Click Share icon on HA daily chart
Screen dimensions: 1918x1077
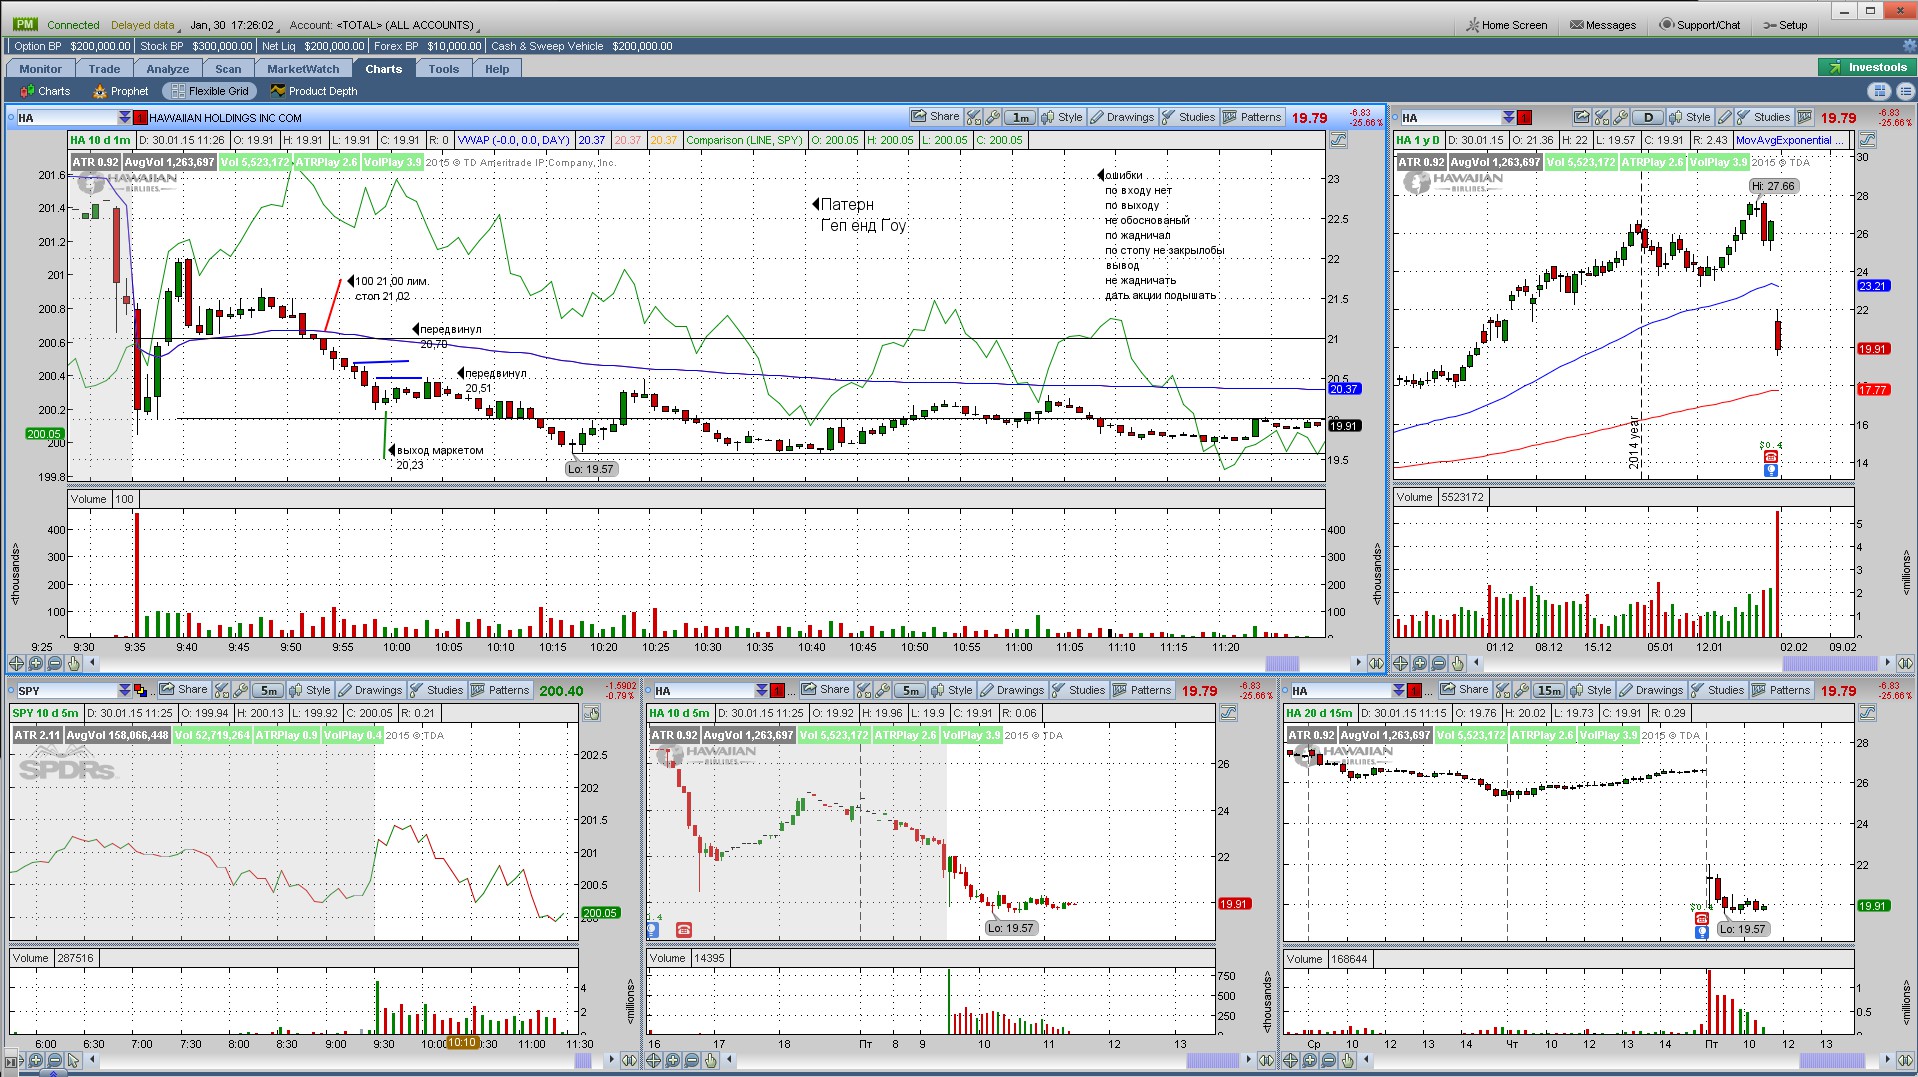tap(1581, 117)
